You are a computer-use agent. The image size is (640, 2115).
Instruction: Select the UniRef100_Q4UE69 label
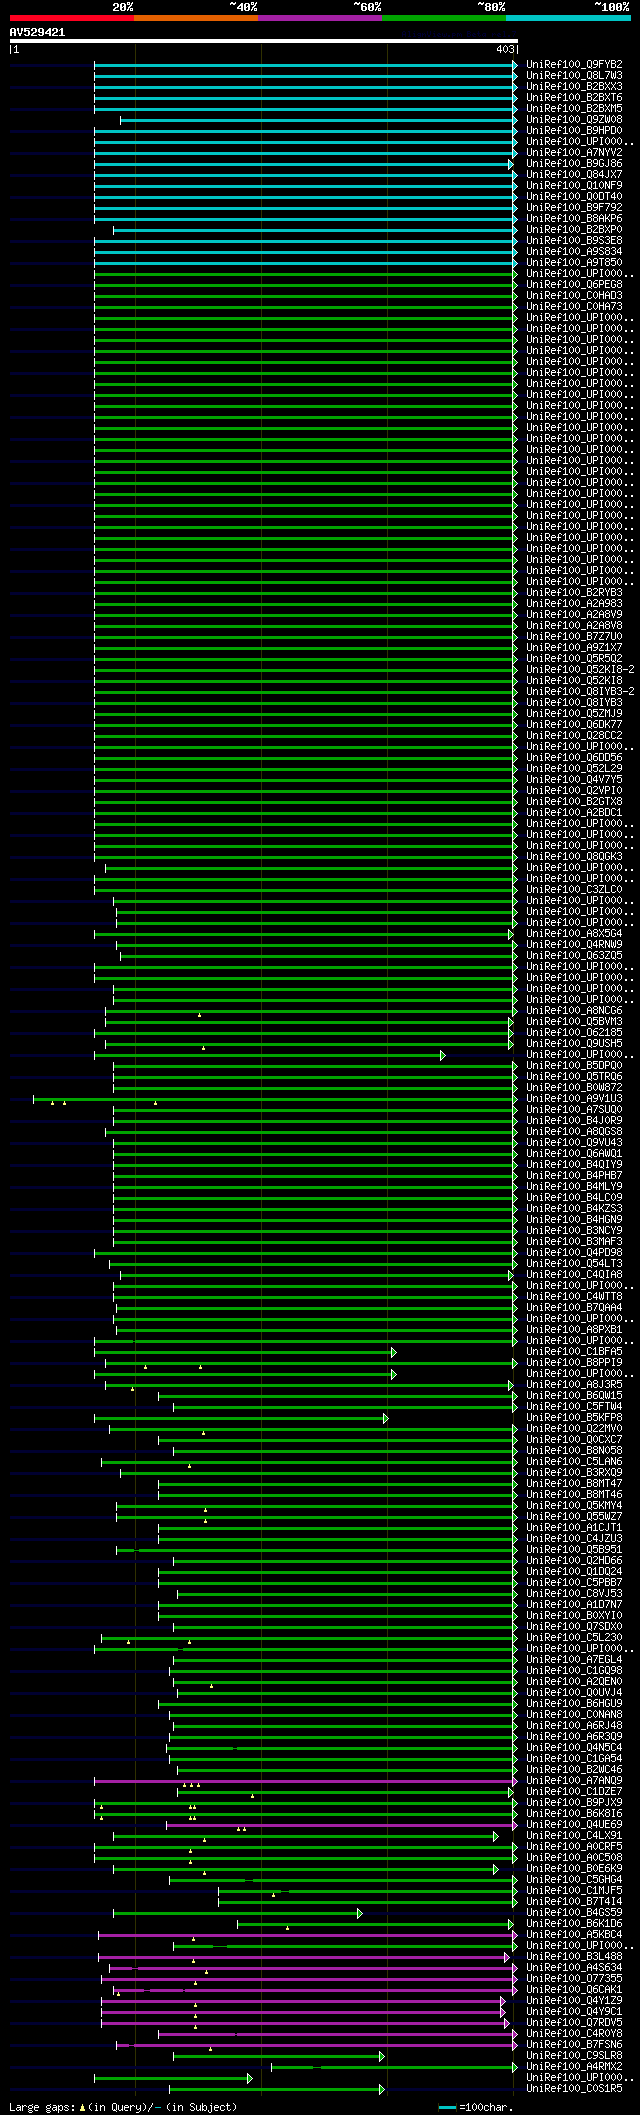pos(574,1824)
